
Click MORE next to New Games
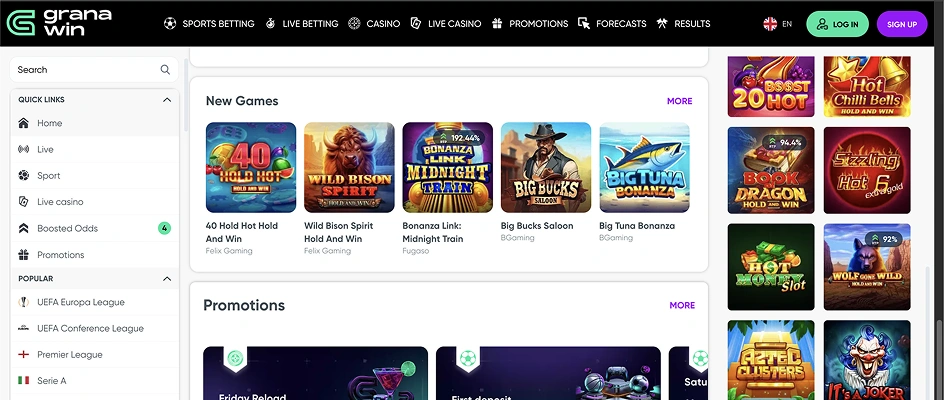point(679,101)
